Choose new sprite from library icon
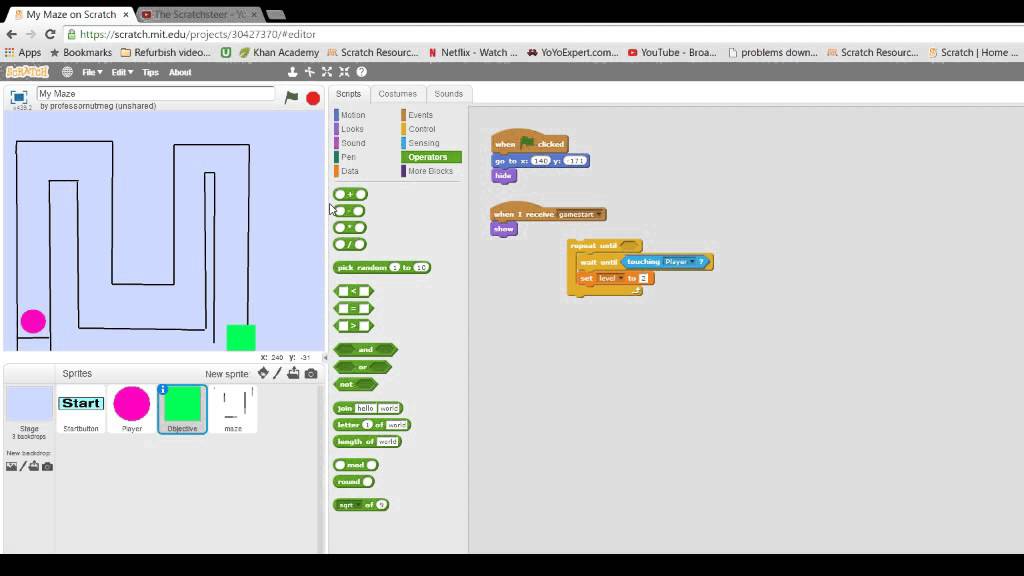This screenshot has height=576, width=1024. pos(263,373)
